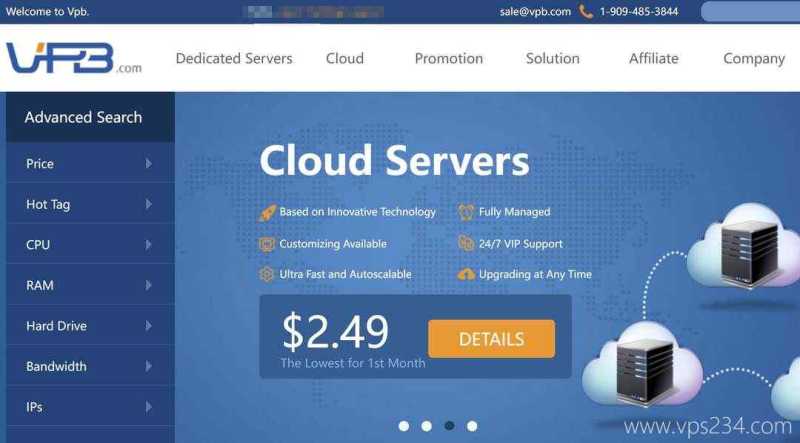Click the VPB.com logo
Image resolution: width=800 pixels, height=443 pixels.
[x=74, y=58]
